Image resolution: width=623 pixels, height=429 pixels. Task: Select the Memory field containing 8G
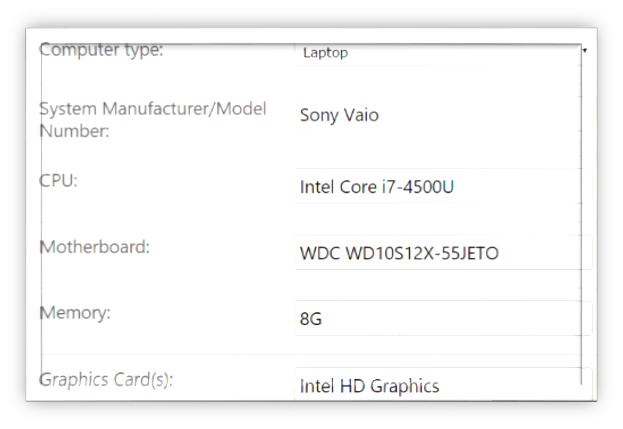pyautogui.click(x=443, y=319)
